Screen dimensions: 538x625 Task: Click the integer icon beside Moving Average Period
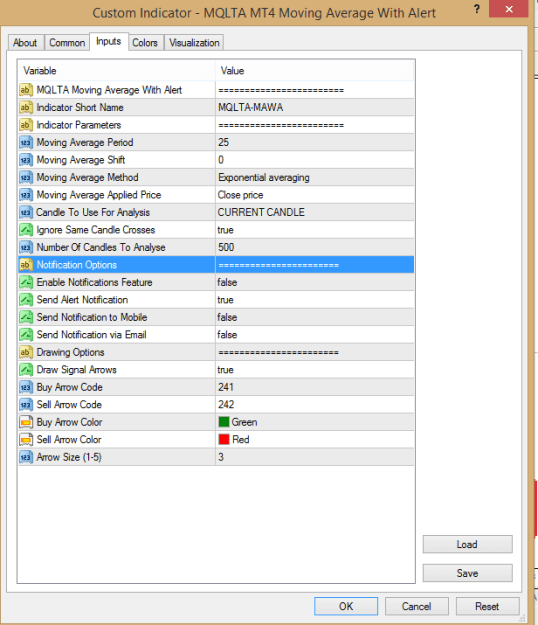click(x=26, y=142)
